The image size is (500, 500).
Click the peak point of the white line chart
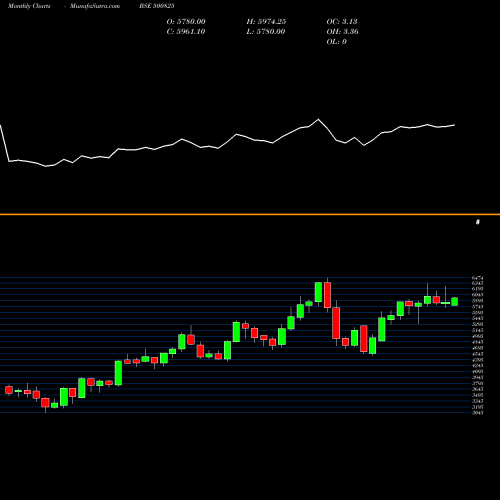(318, 119)
